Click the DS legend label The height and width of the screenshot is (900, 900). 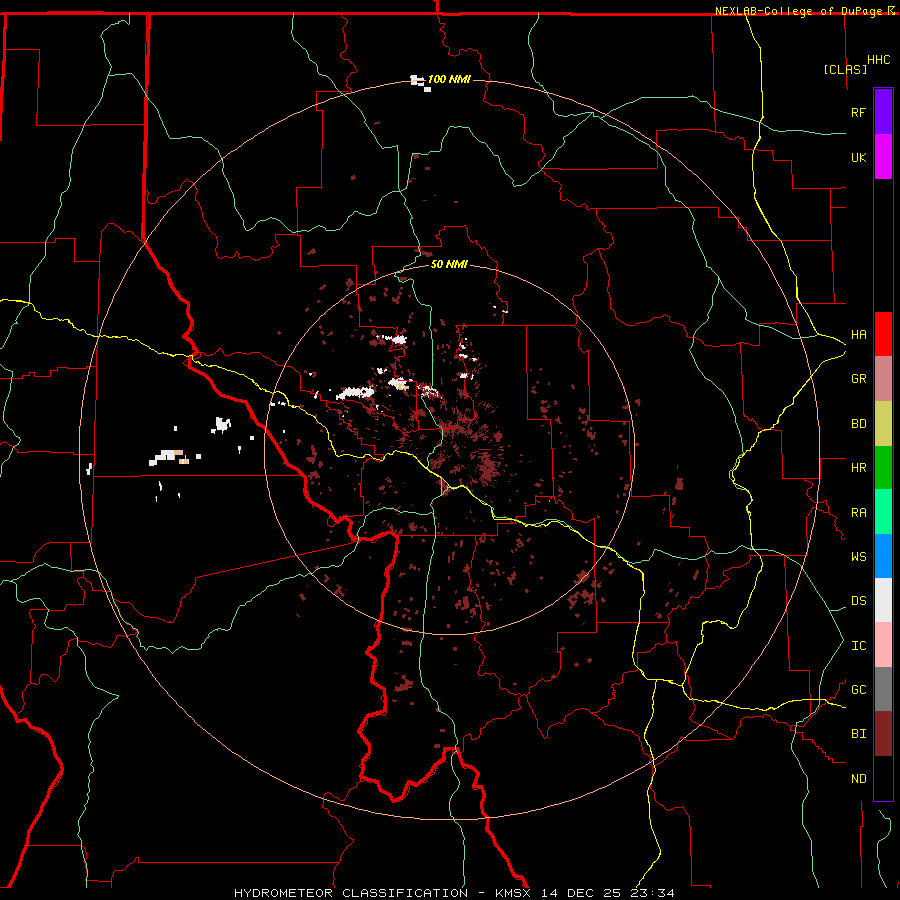click(858, 601)
